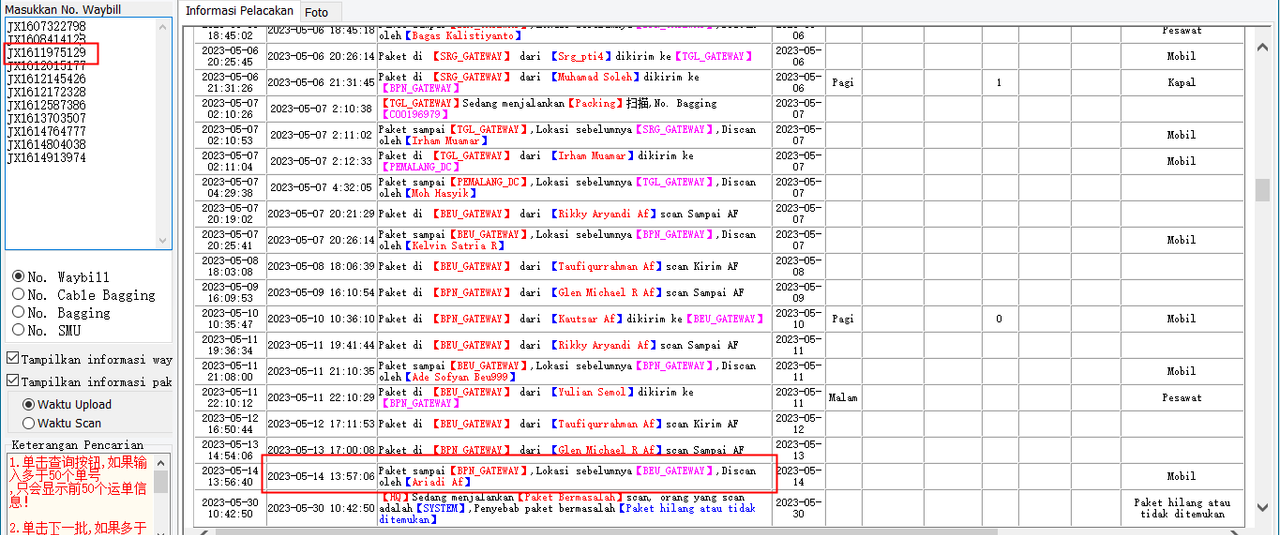Click scan time 2023-05-06 20:26:14 cell
1280x535 pixels.
pyautogui.click(x=322, y=56)
